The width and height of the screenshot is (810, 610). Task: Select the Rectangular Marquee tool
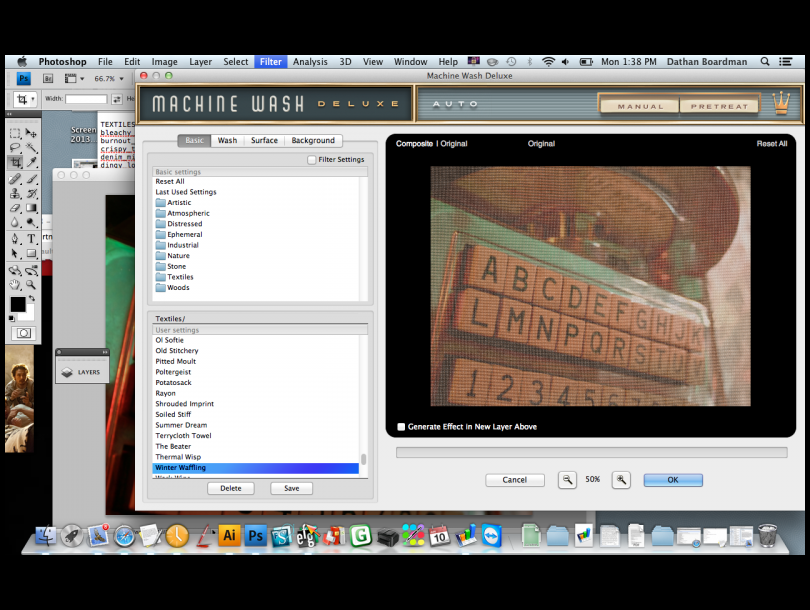15,133
